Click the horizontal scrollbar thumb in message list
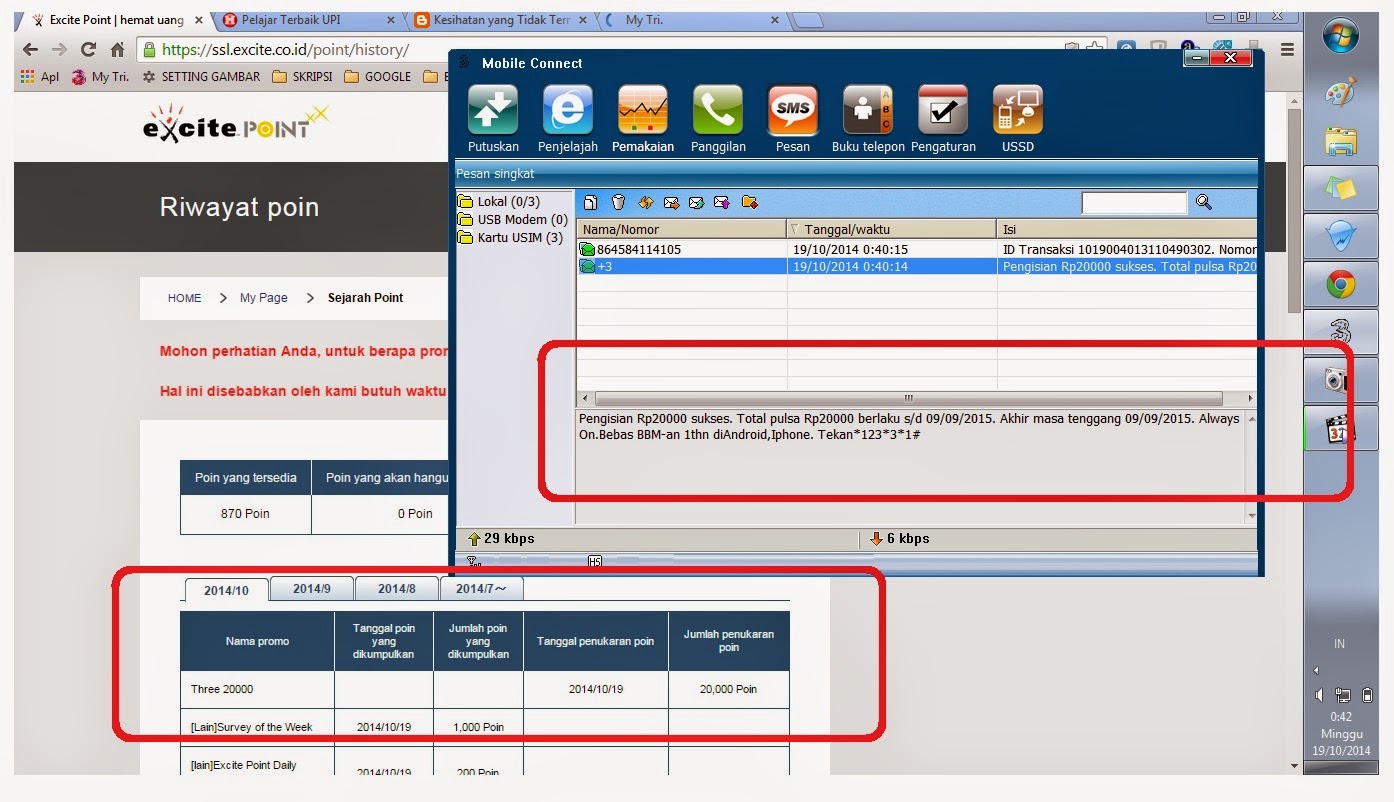The image size is (1394, 802). coord(908,397)
